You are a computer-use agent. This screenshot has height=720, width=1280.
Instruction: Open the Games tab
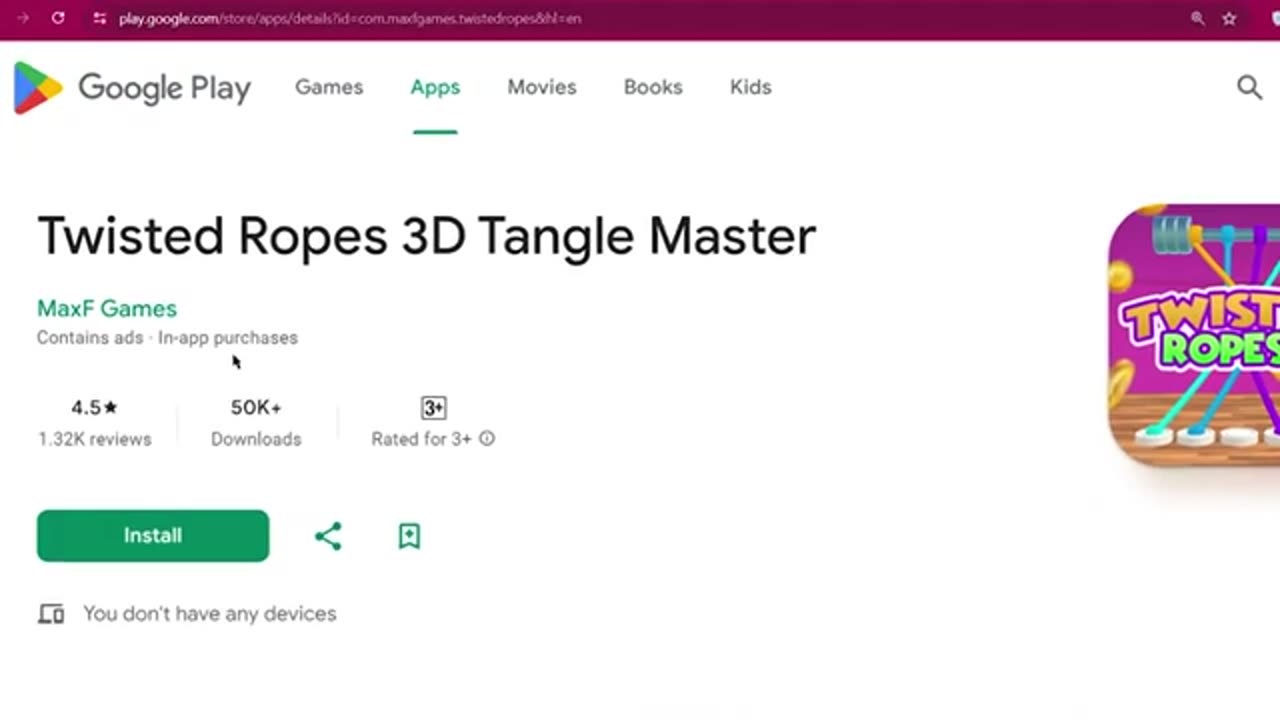point(329,87)
